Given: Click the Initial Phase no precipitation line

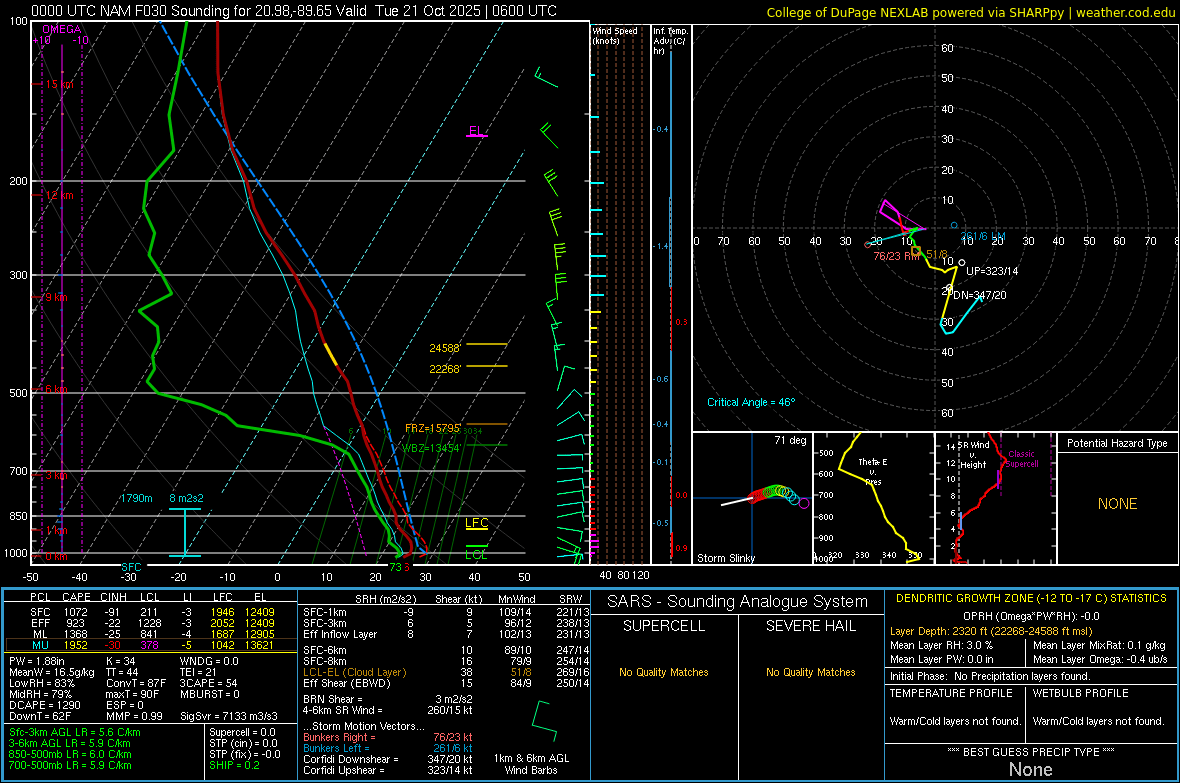Looking at the screenshot, I should tap(990, 677).
